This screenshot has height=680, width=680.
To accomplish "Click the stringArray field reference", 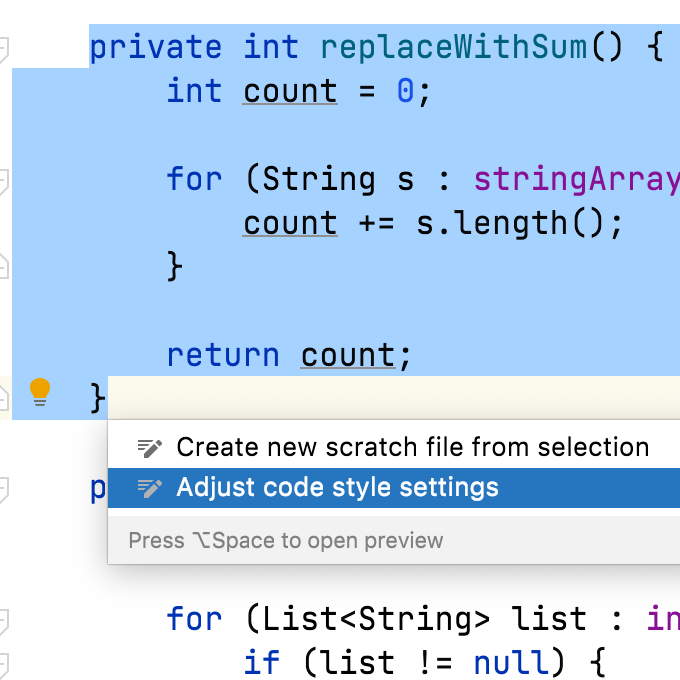I will click(x=576, y=179).
